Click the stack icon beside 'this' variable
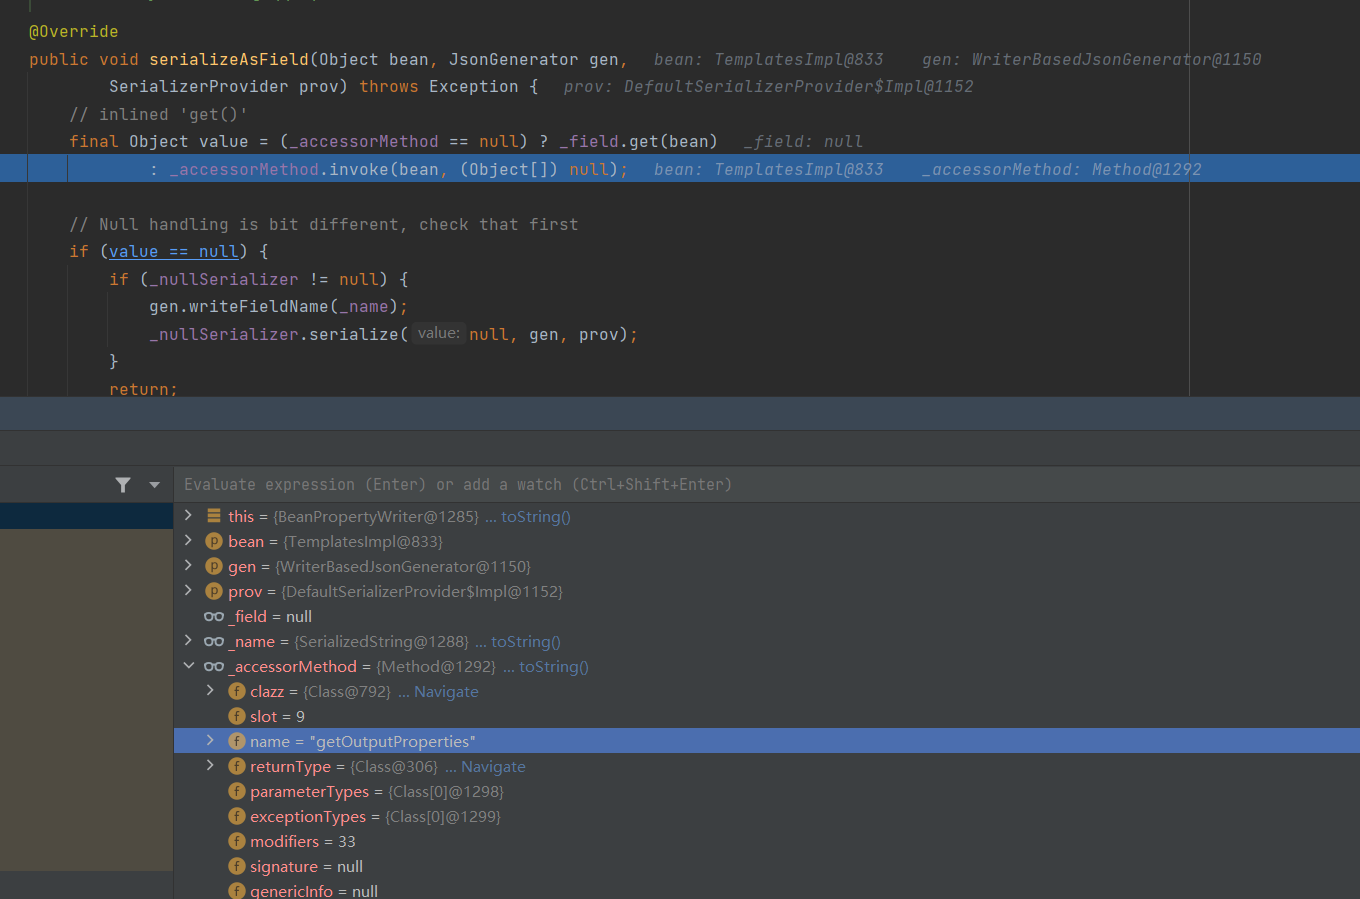 (214, 516)
